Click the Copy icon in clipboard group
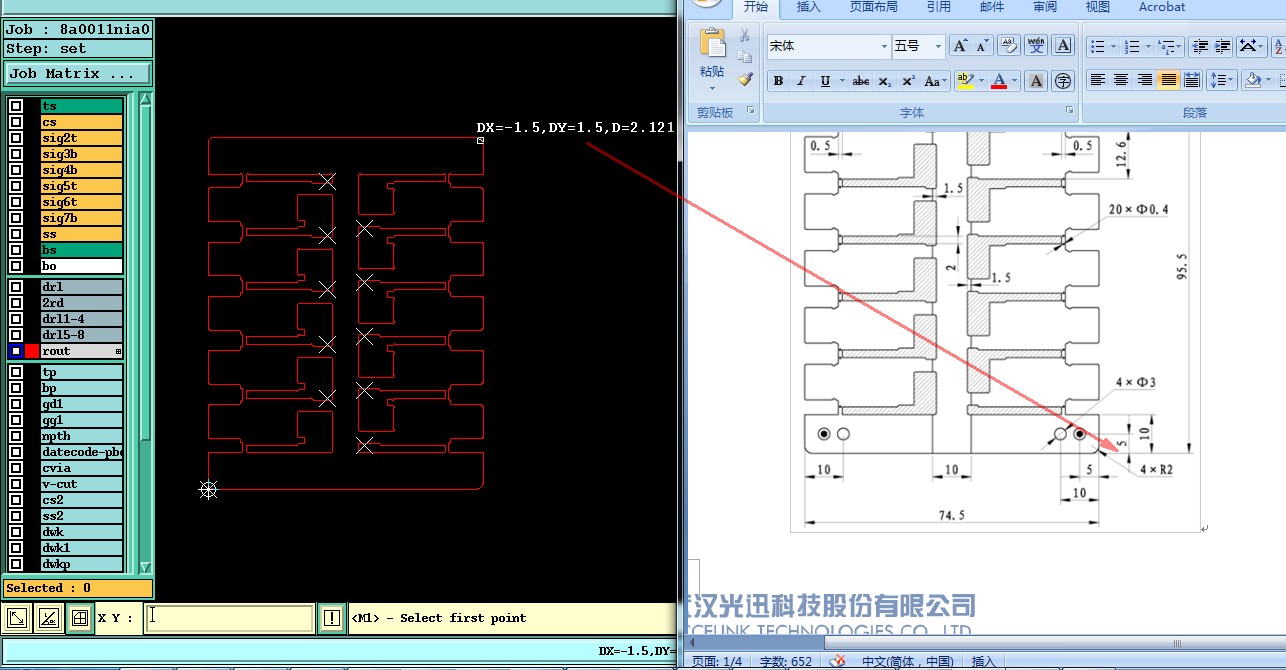This screenshot has width=1286, height=670. [745, 57]
